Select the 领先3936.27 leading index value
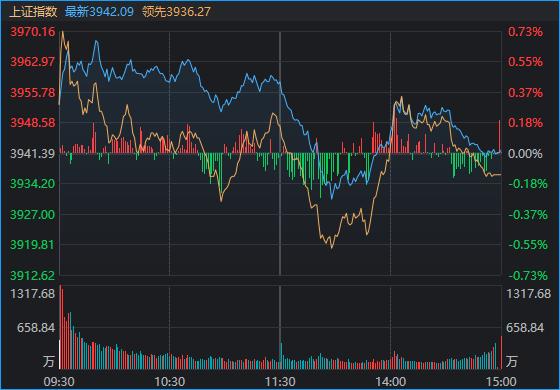The image size is (560, 390). coord(176,12)
